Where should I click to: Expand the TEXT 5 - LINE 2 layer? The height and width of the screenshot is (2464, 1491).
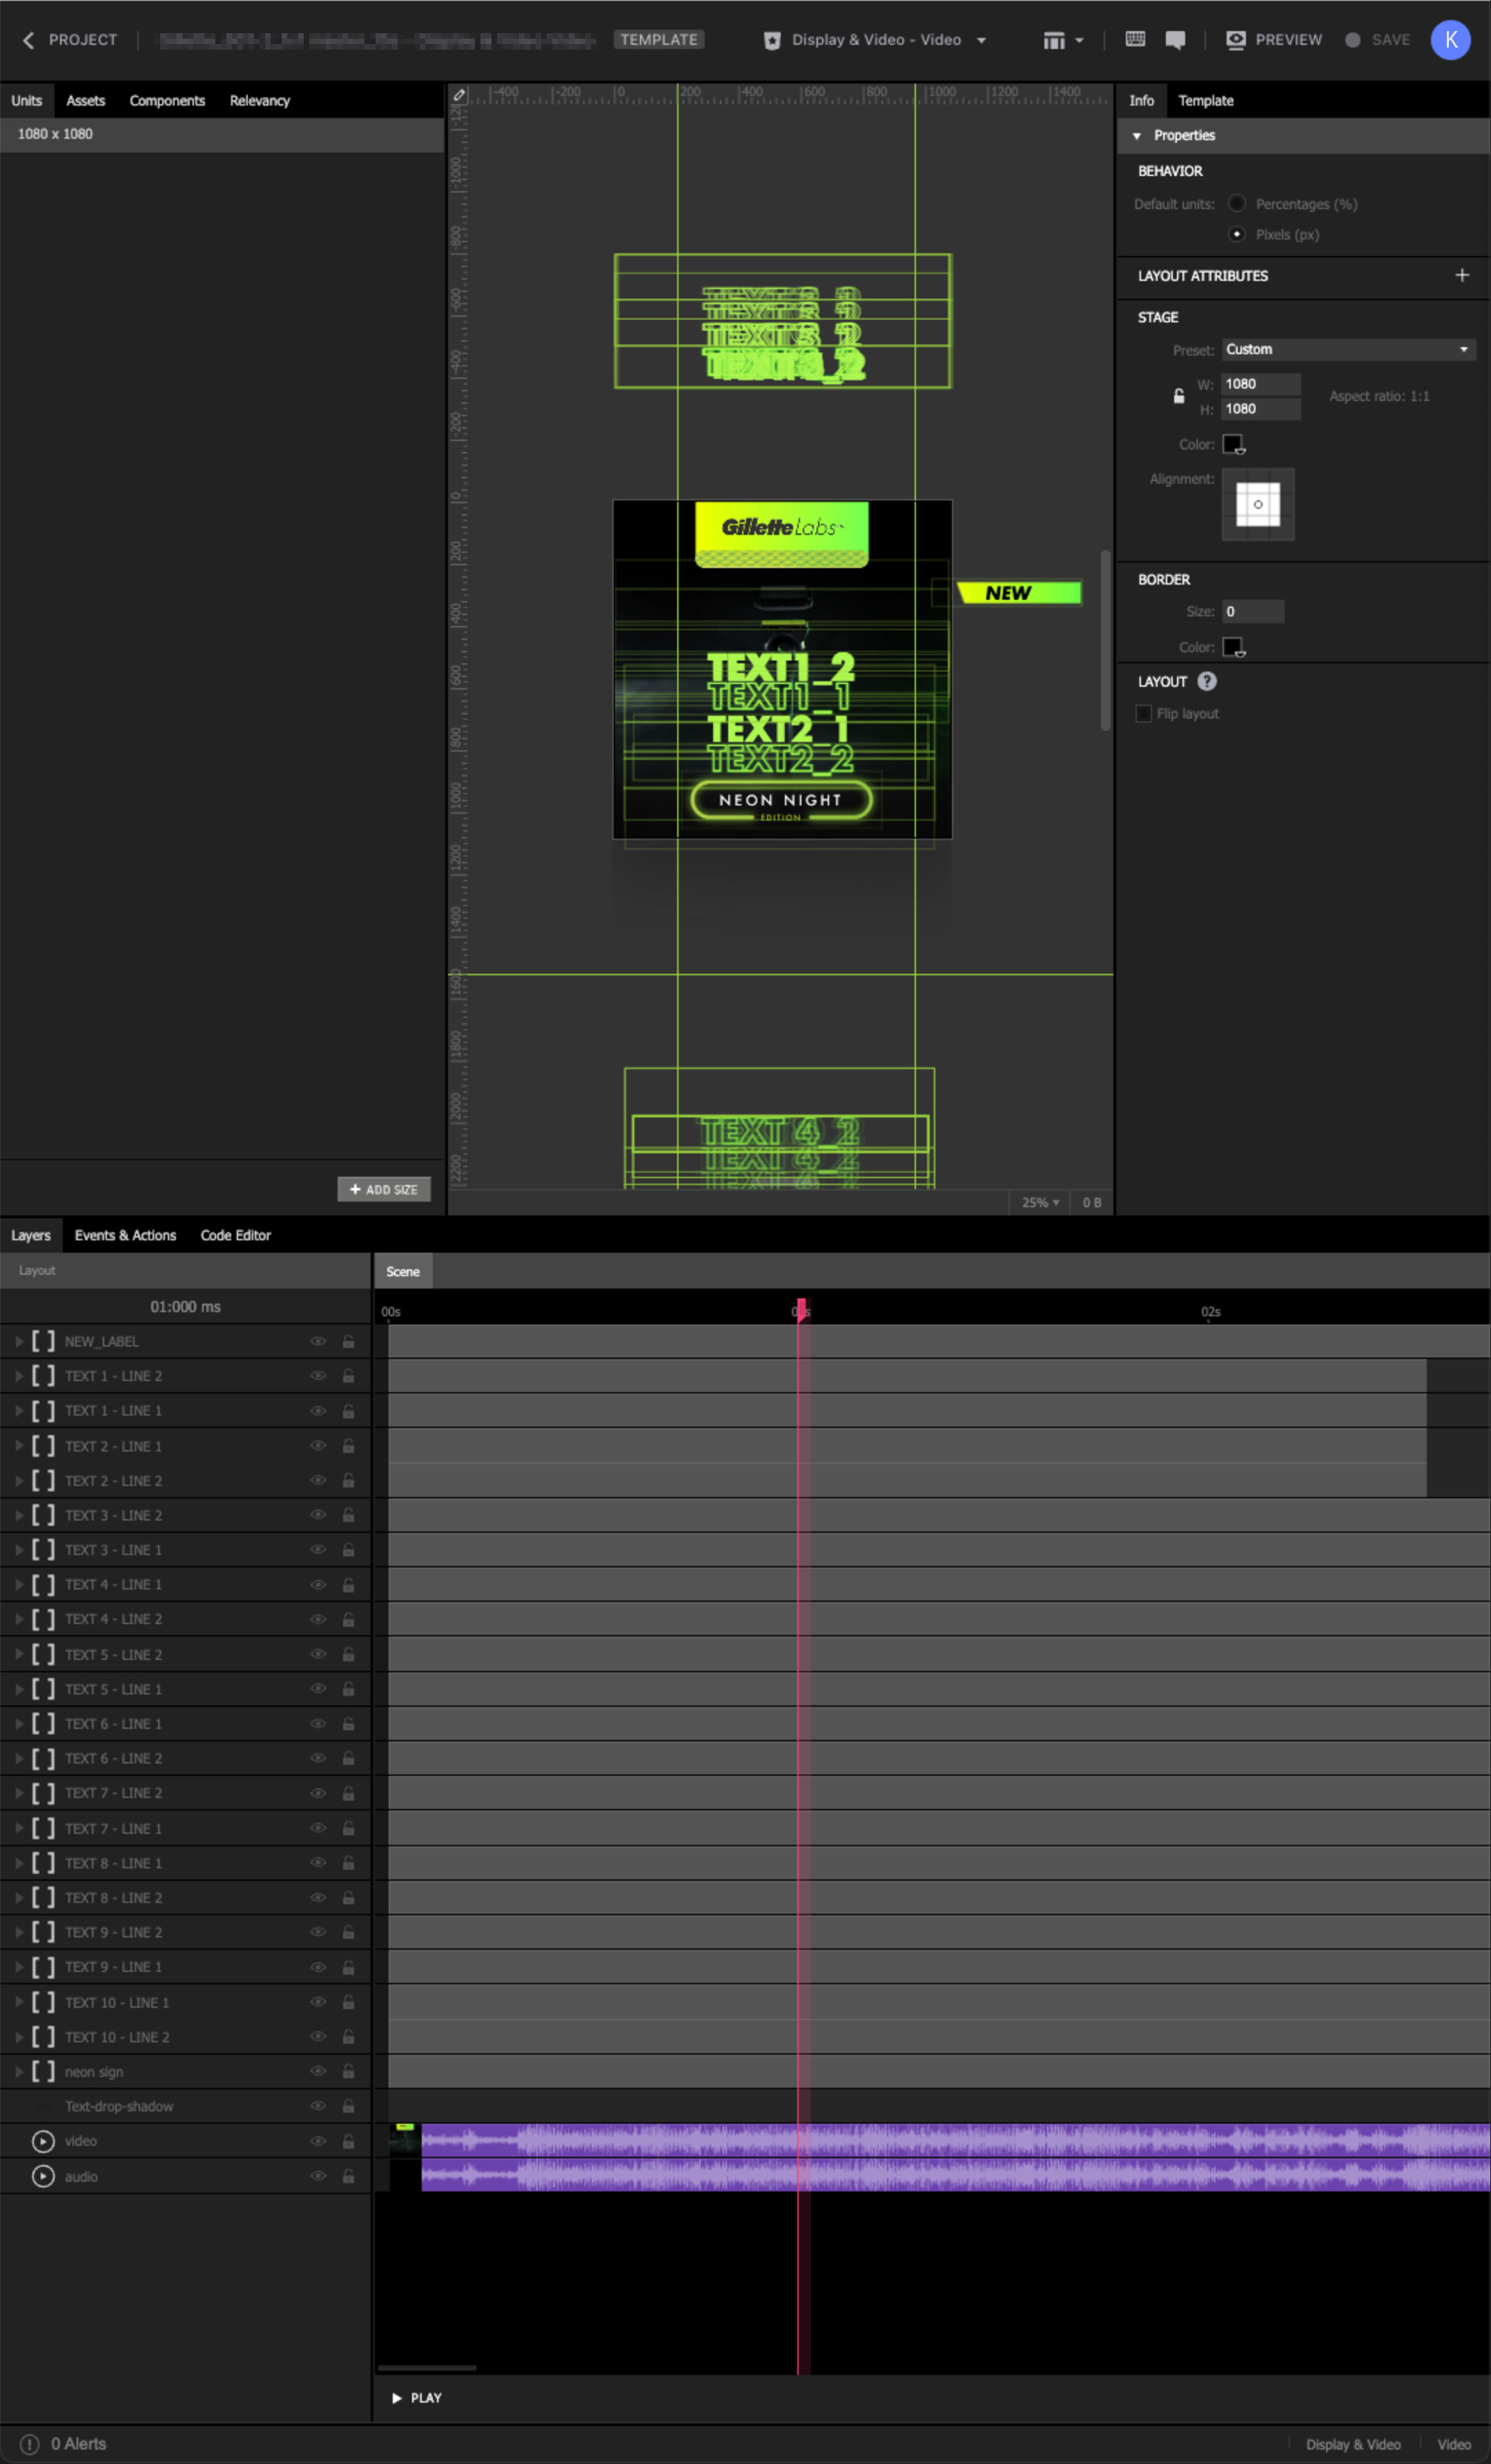[x=18, y=1655]
